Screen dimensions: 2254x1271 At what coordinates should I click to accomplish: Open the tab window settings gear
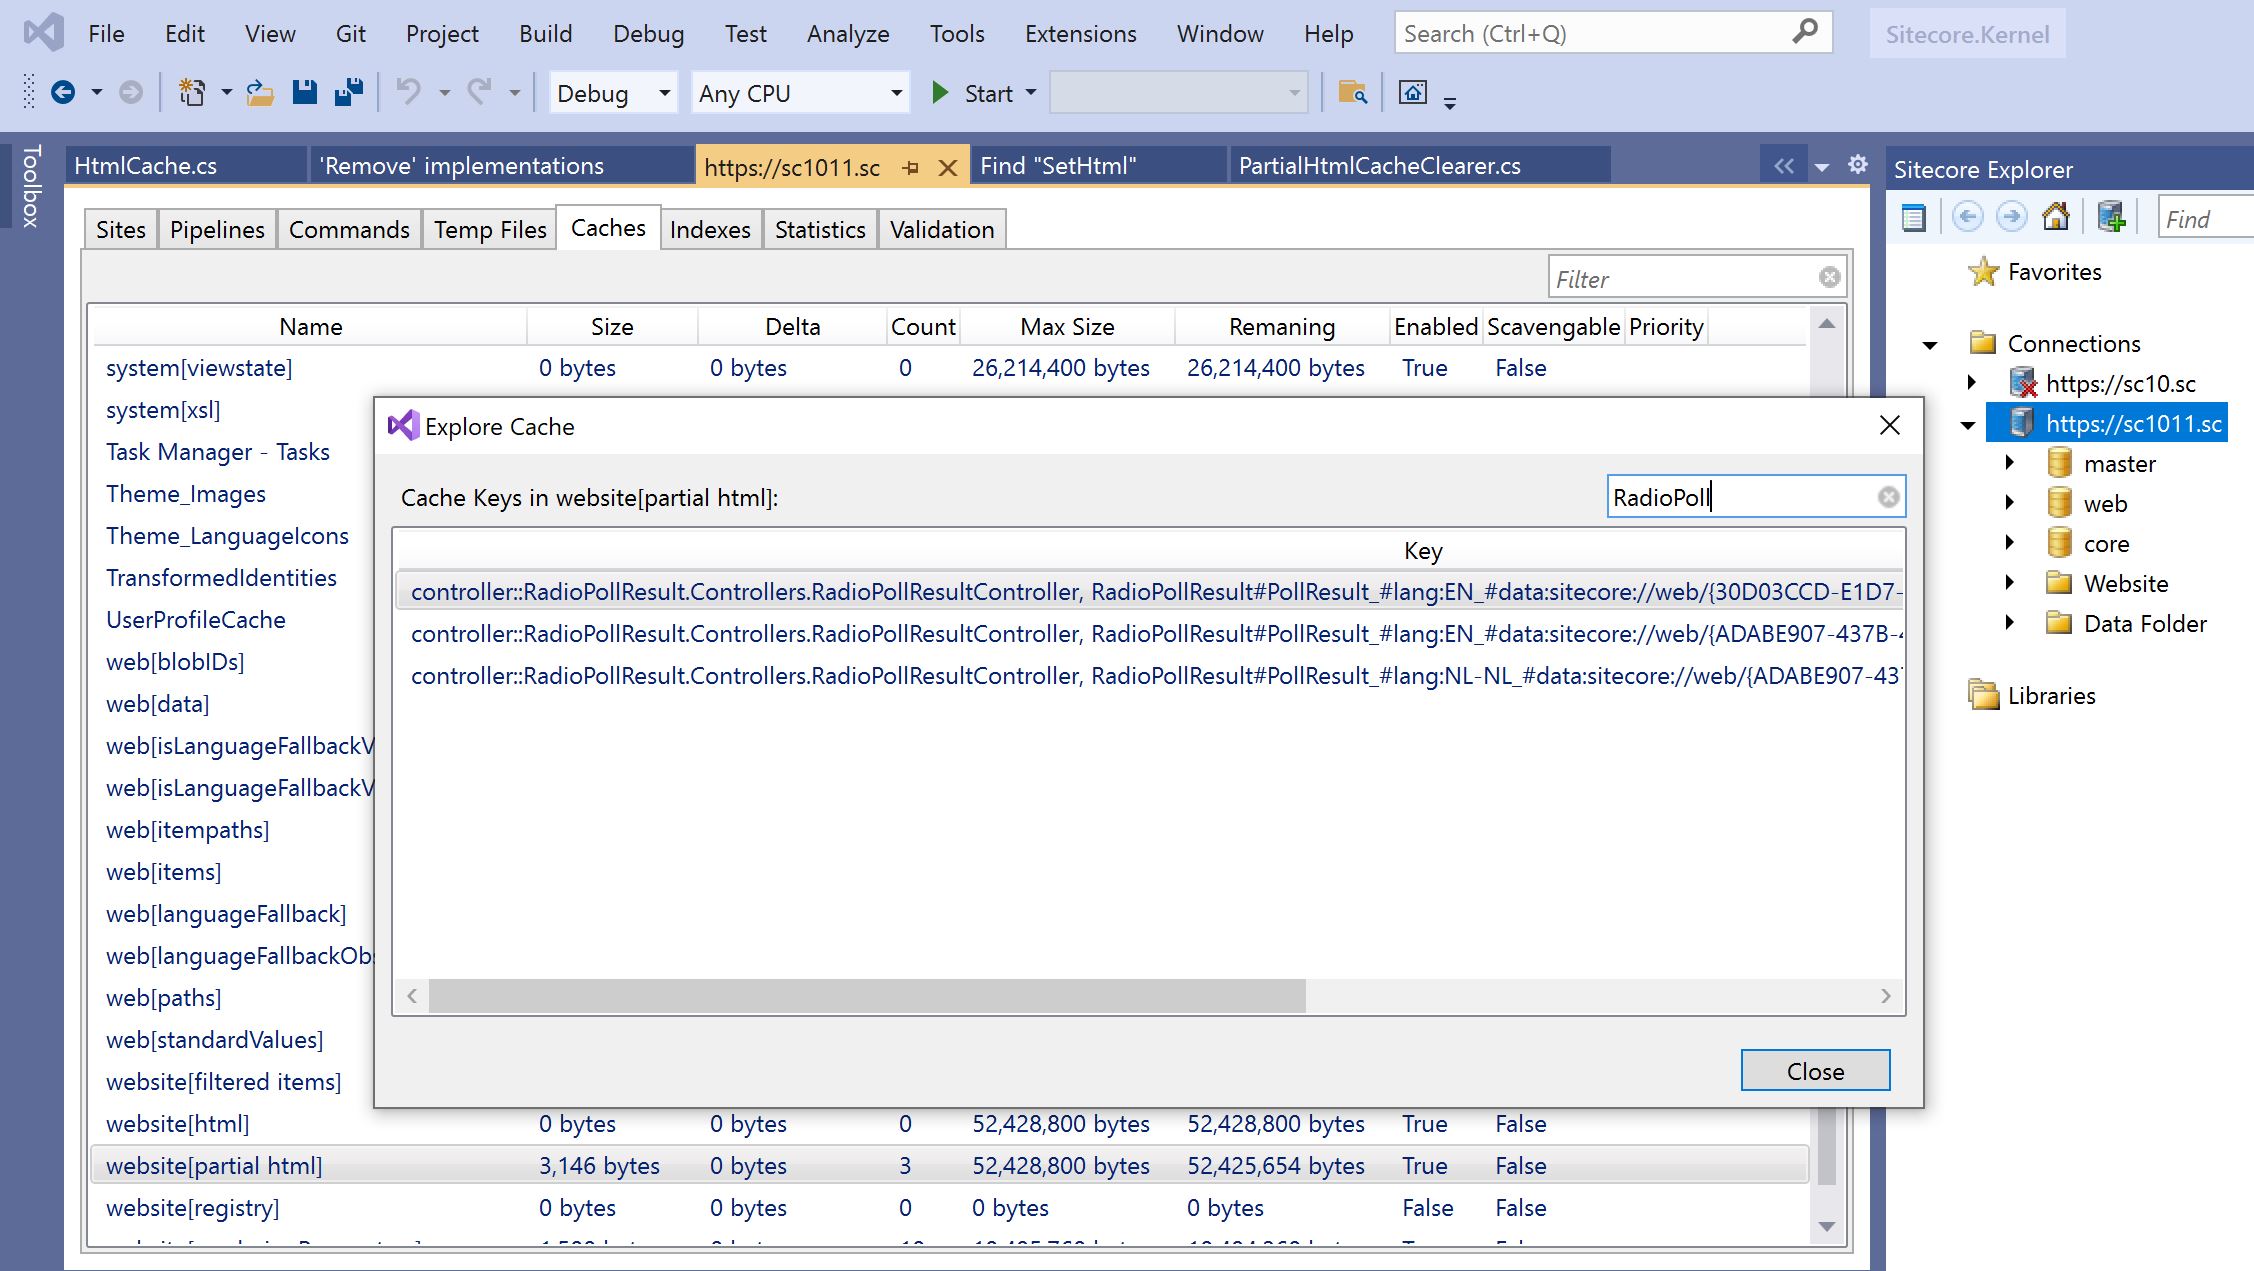click(x=1857, y=165)
